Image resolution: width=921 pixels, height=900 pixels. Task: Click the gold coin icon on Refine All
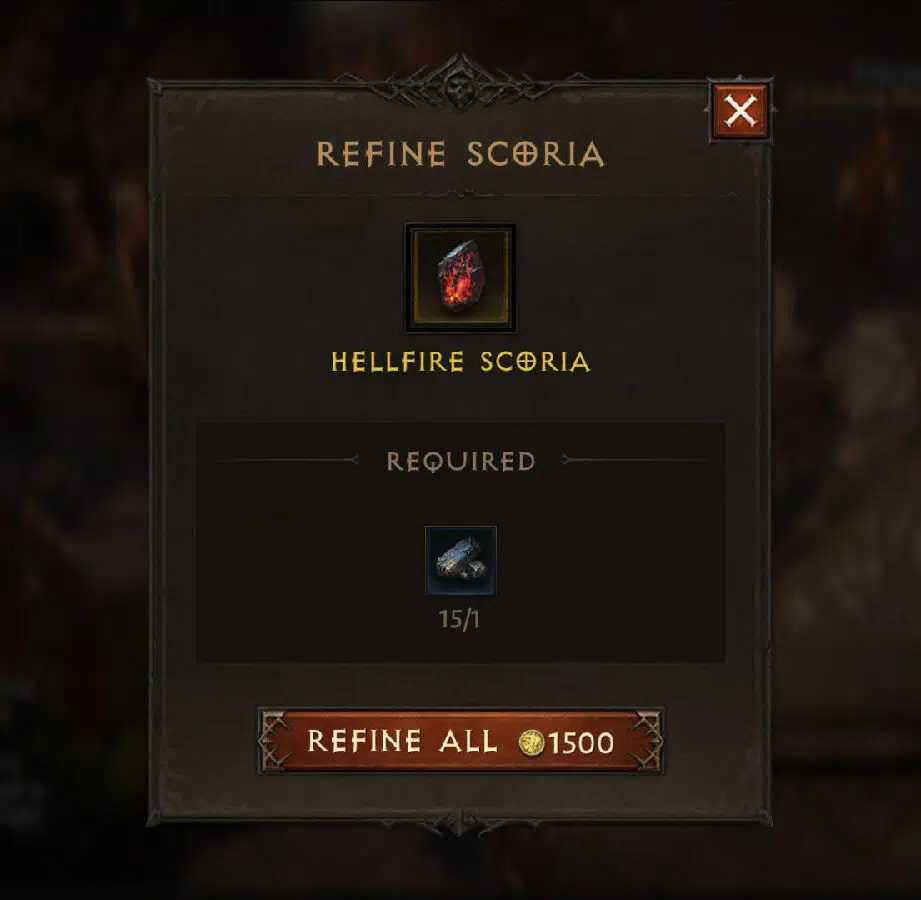[x=532, y=743]
